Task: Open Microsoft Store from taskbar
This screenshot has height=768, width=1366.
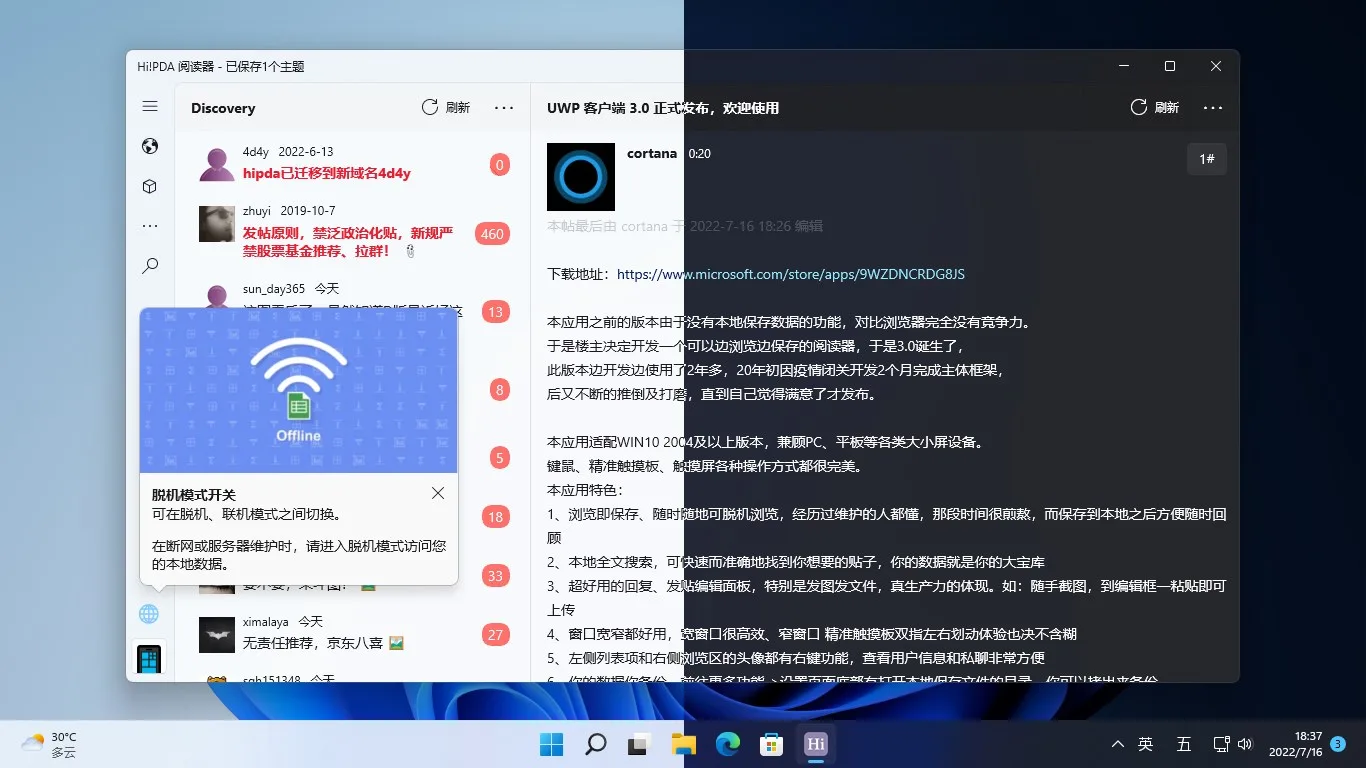Action: [771, 744]
